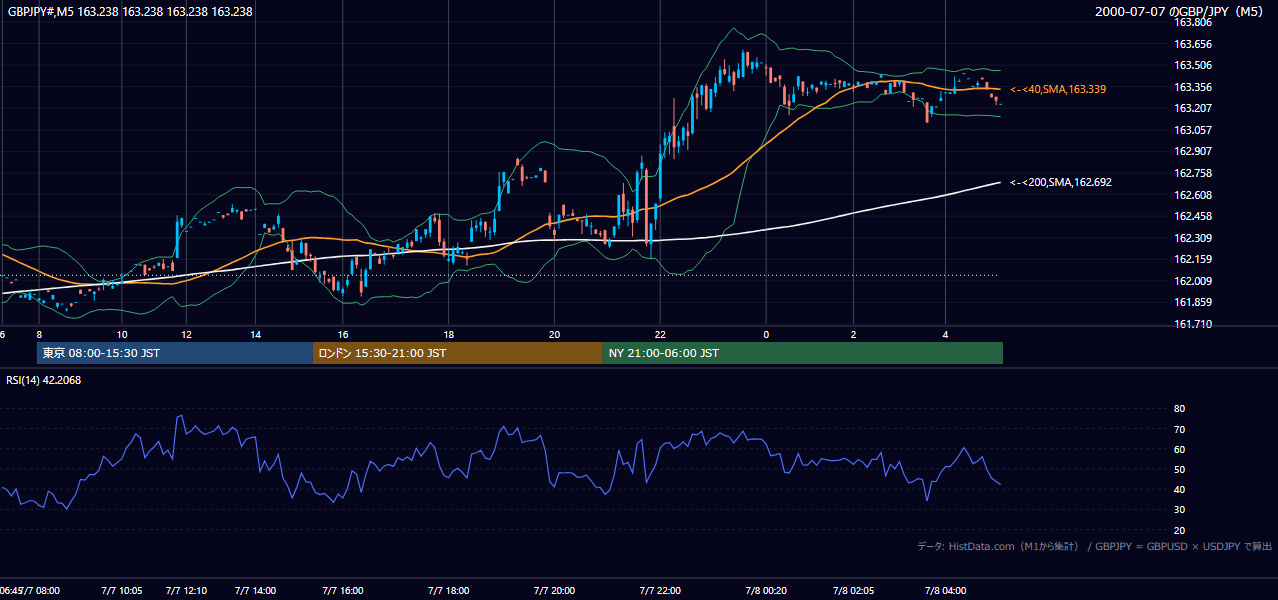
Task: Click the 7/7 16:00 time label
Action: [343, 590]
